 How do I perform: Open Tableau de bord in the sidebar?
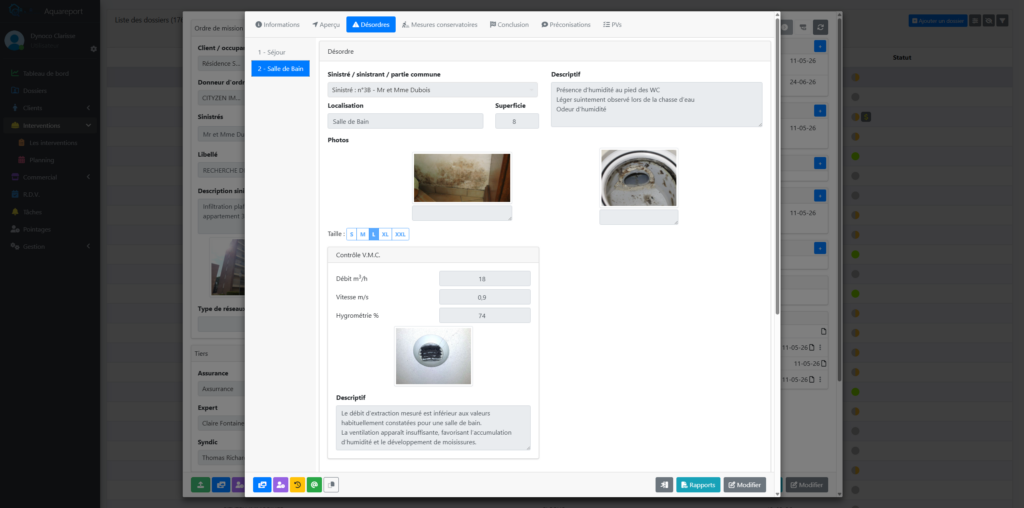point(46,73)
